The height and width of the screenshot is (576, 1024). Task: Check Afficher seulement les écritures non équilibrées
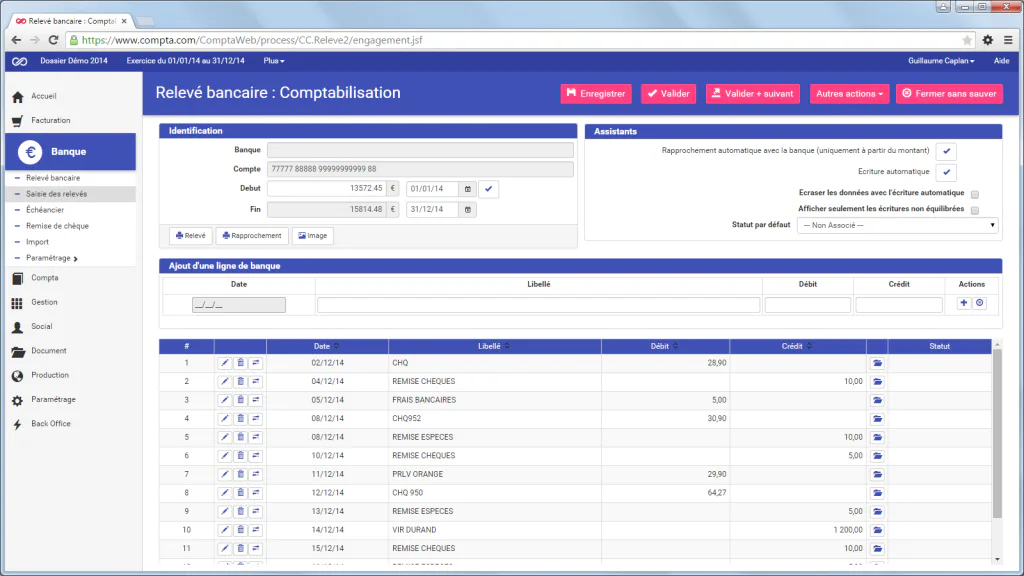click(x=974, y=210)
